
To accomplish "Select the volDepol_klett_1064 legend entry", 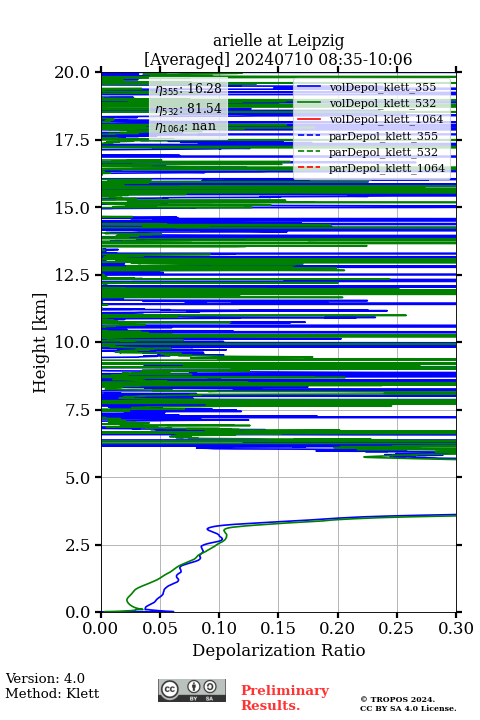I will (370, 119).
